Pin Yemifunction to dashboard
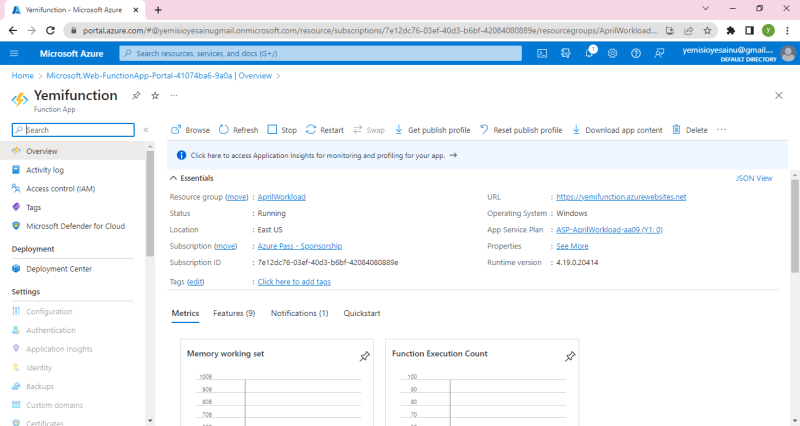800x426 pixels. pyautogui.click(x=136, y=95)
